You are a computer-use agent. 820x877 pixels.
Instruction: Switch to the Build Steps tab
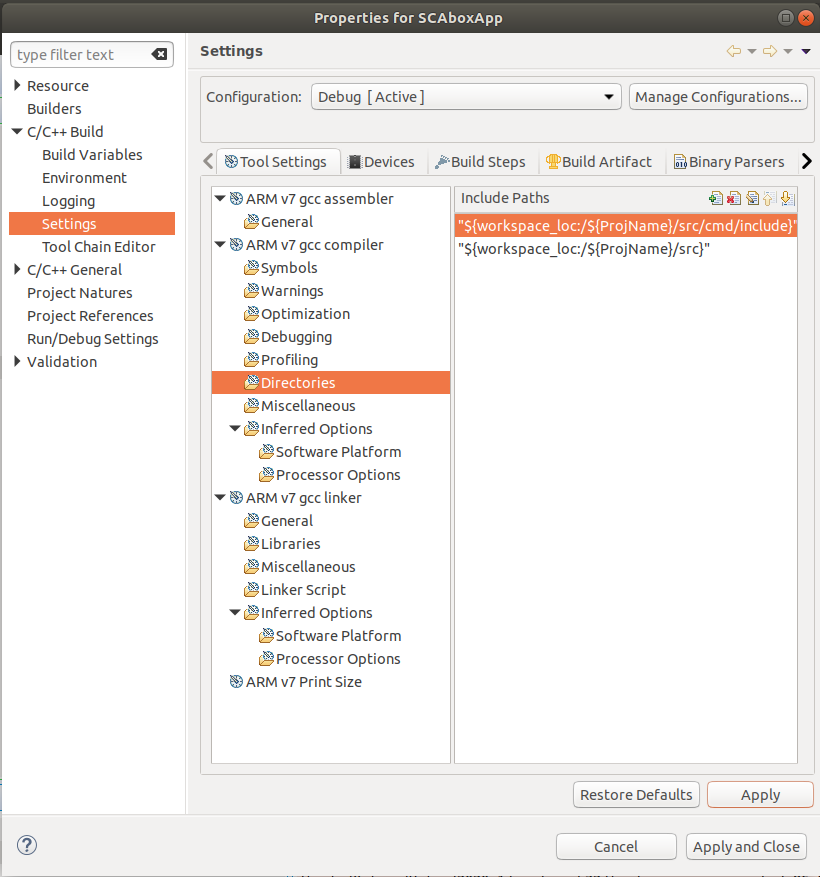click(480, 162)
